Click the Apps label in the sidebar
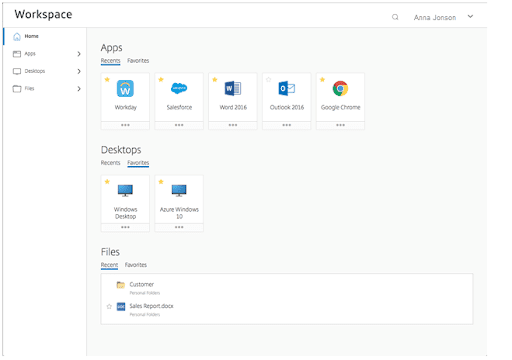Viewport: 512px width, 360px height. 30,54
